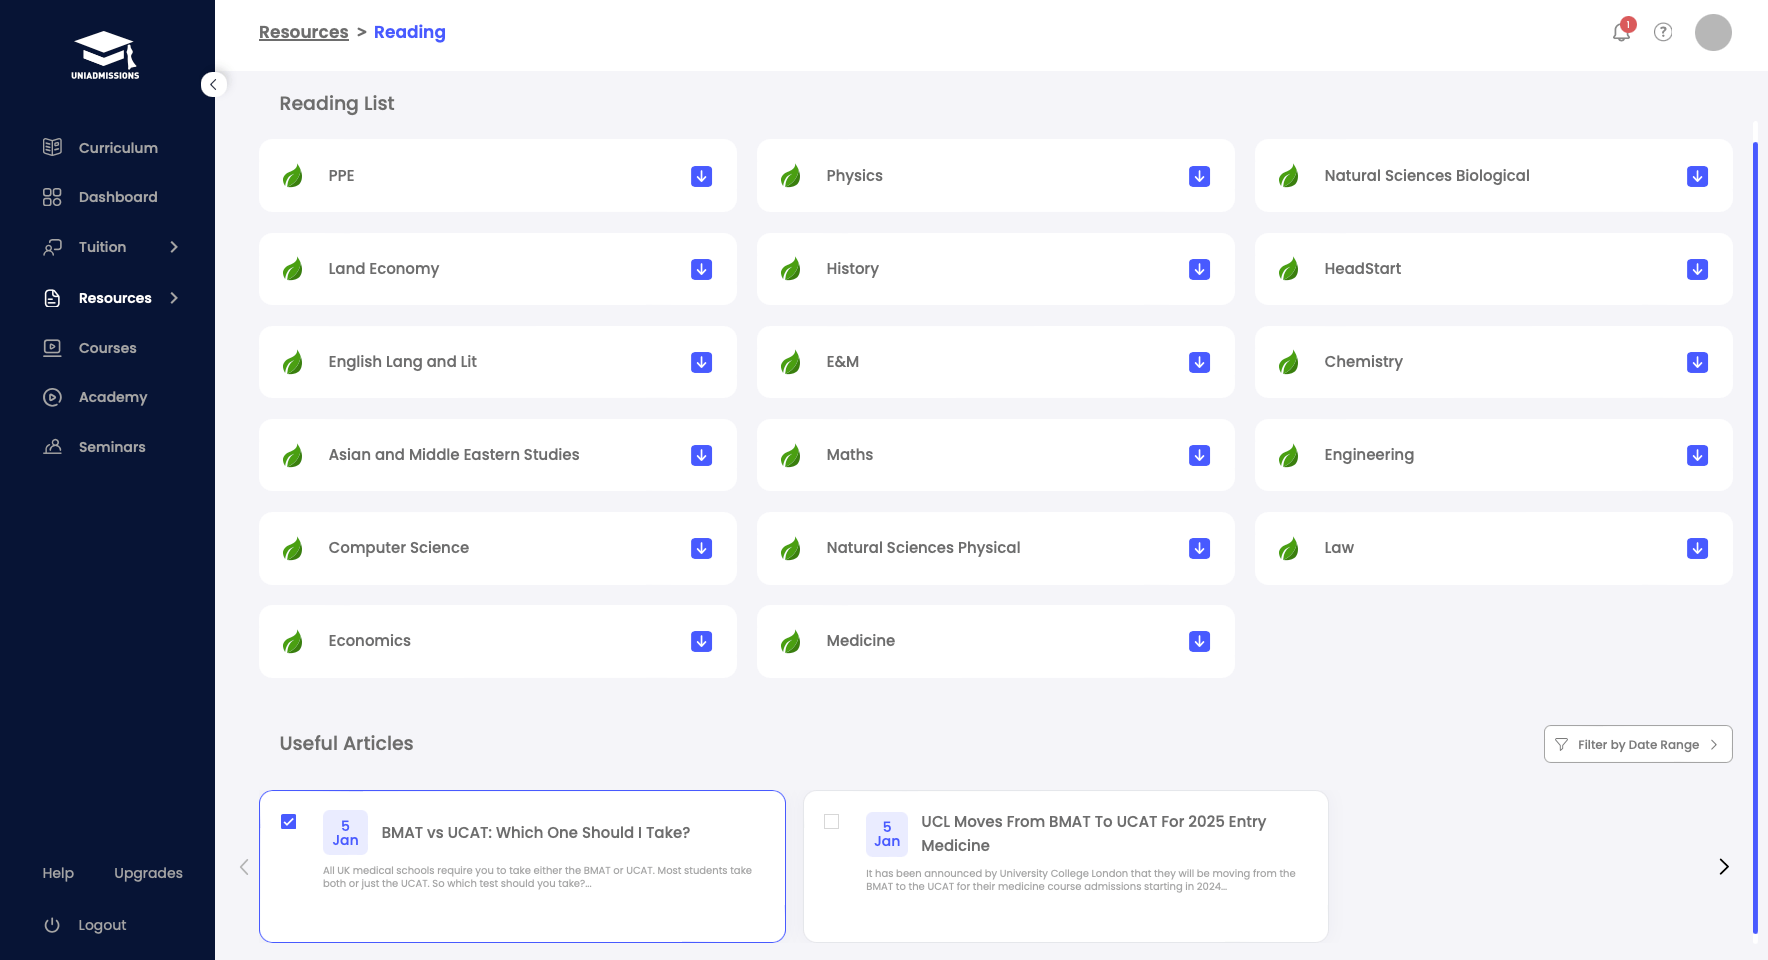Viewport: 1768px width, 960px height.
Task: Download the PPE reading list
Action: (x=701, y=176)
